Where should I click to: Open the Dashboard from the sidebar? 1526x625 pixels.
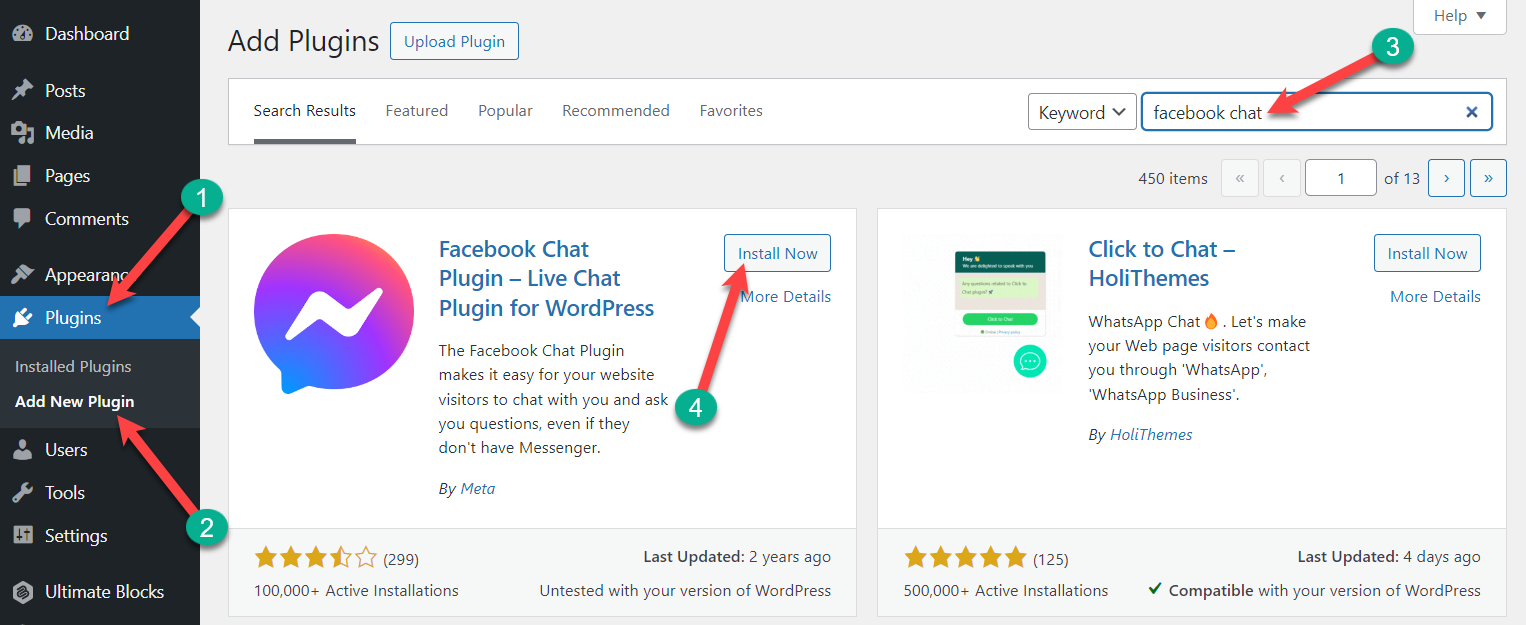pos(23,33)
